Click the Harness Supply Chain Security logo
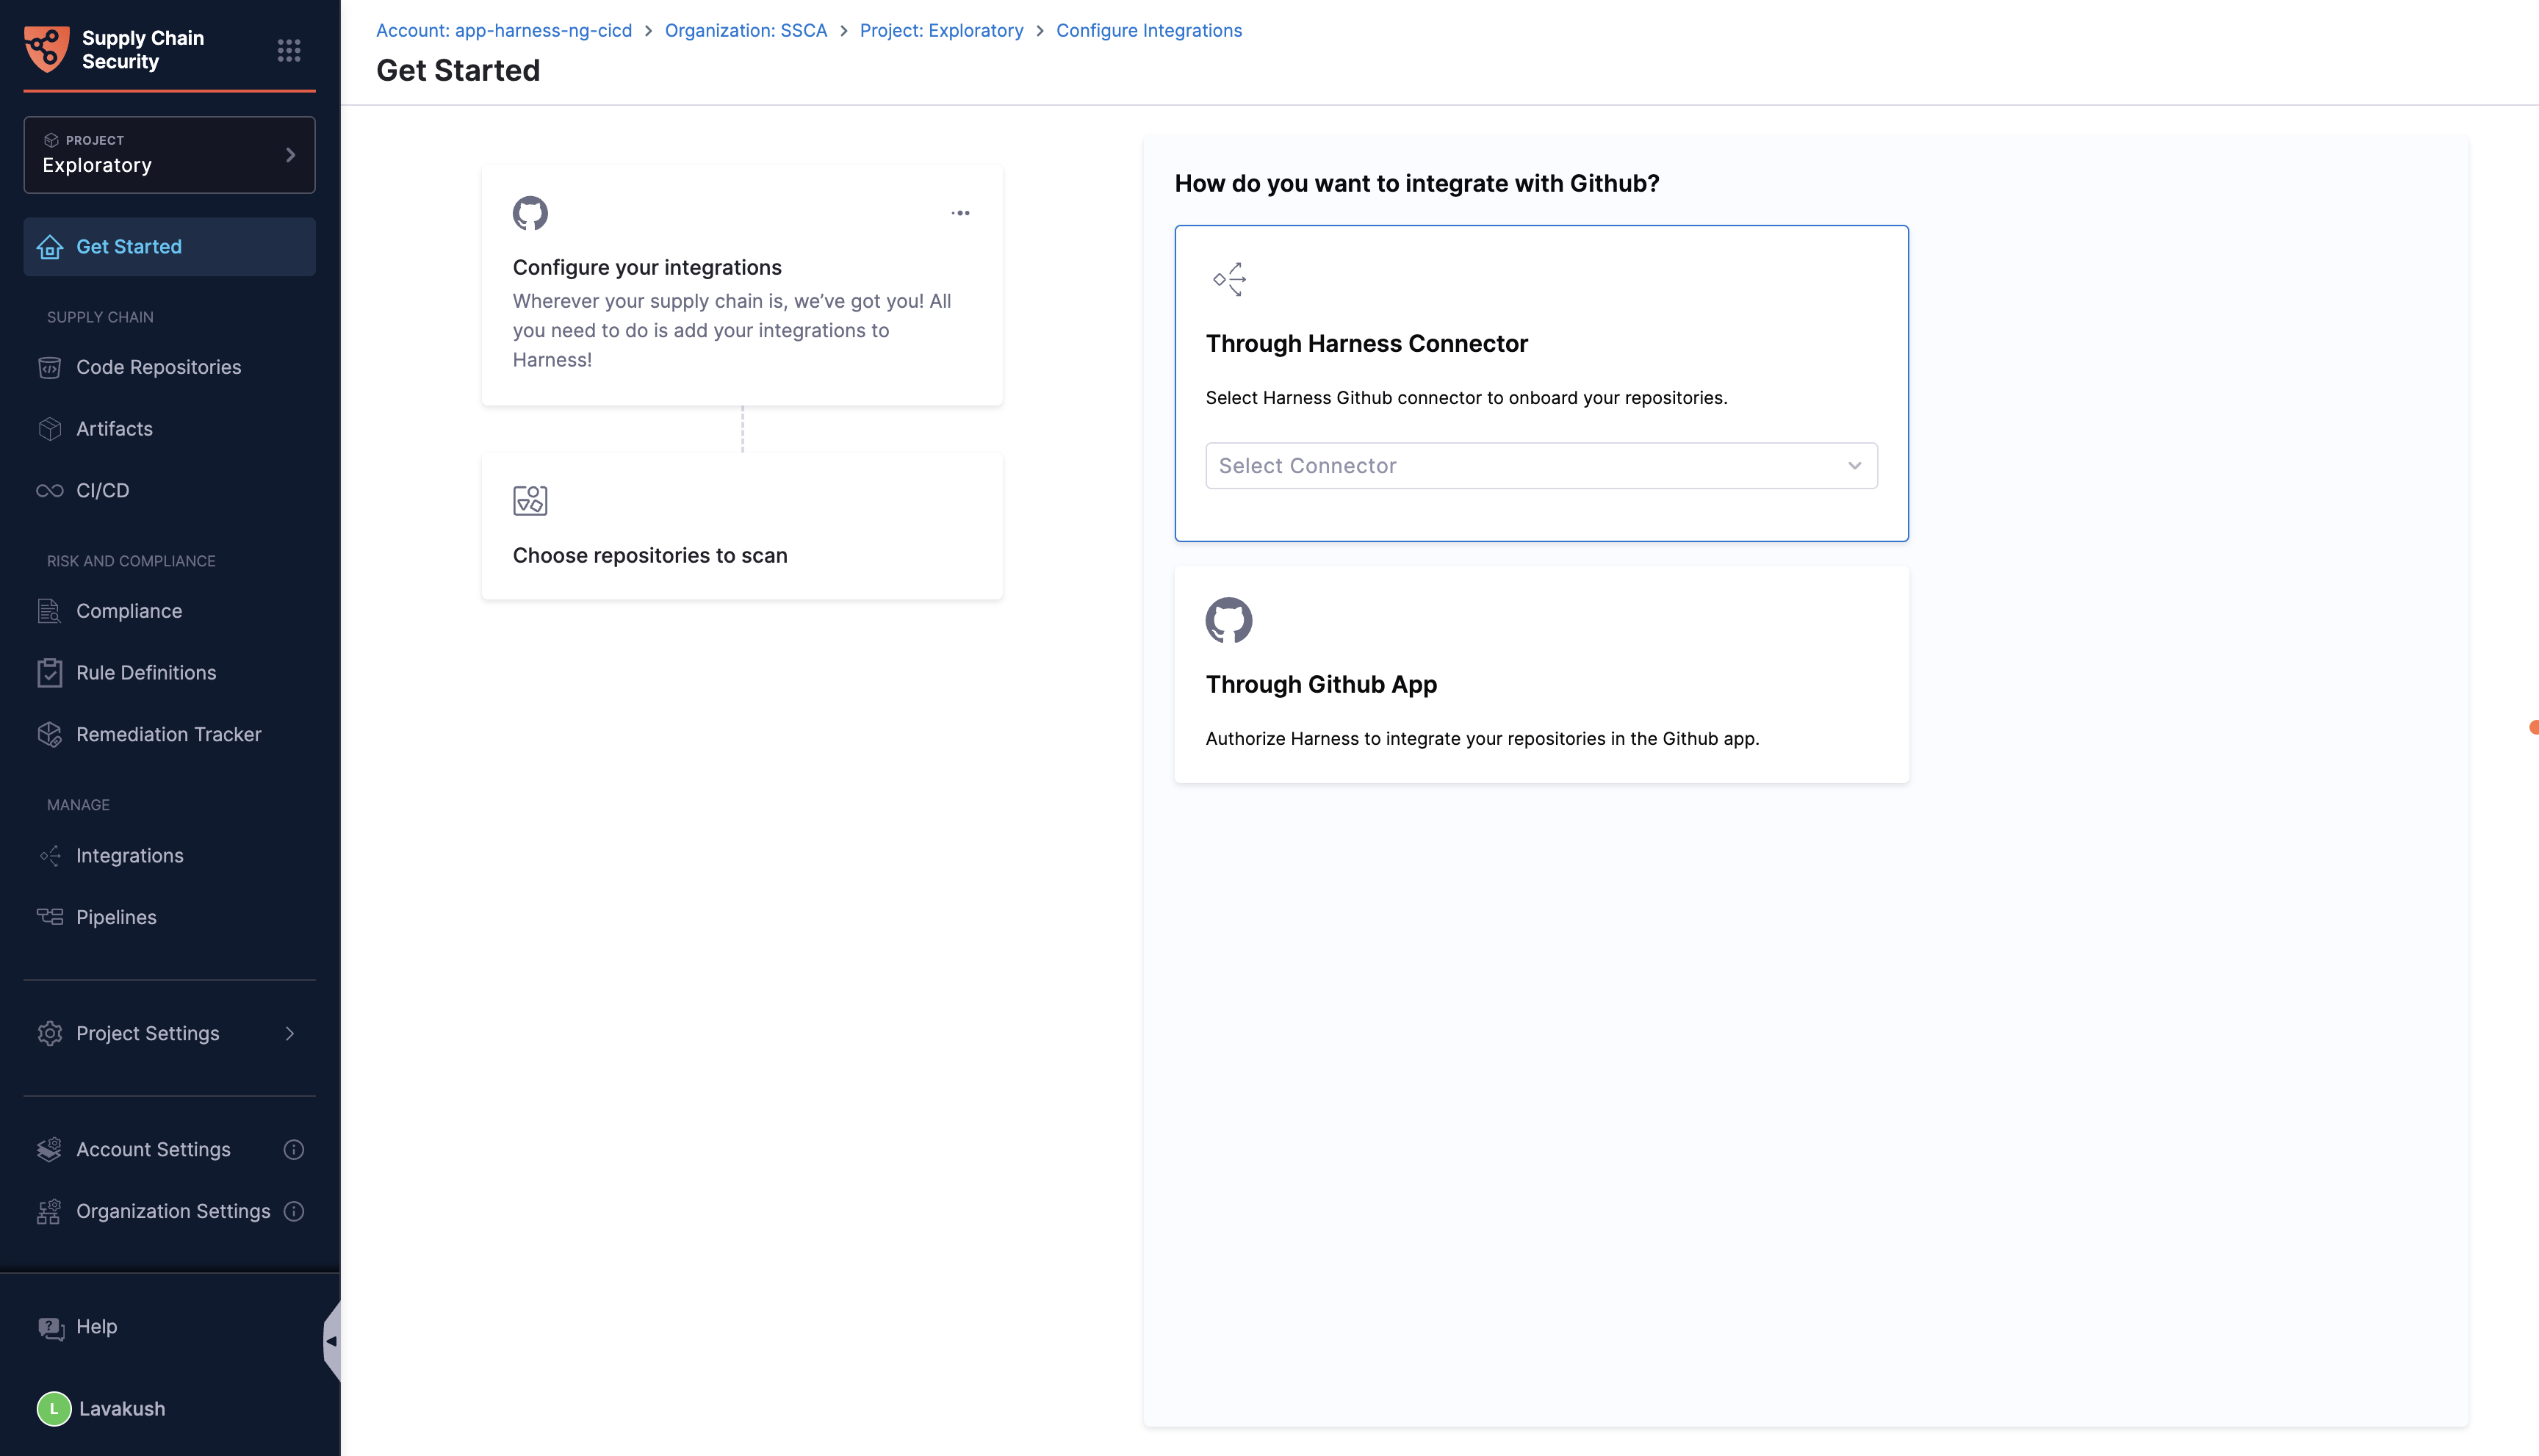This screenshot has height=1456, width=2539. pos(47,49)
